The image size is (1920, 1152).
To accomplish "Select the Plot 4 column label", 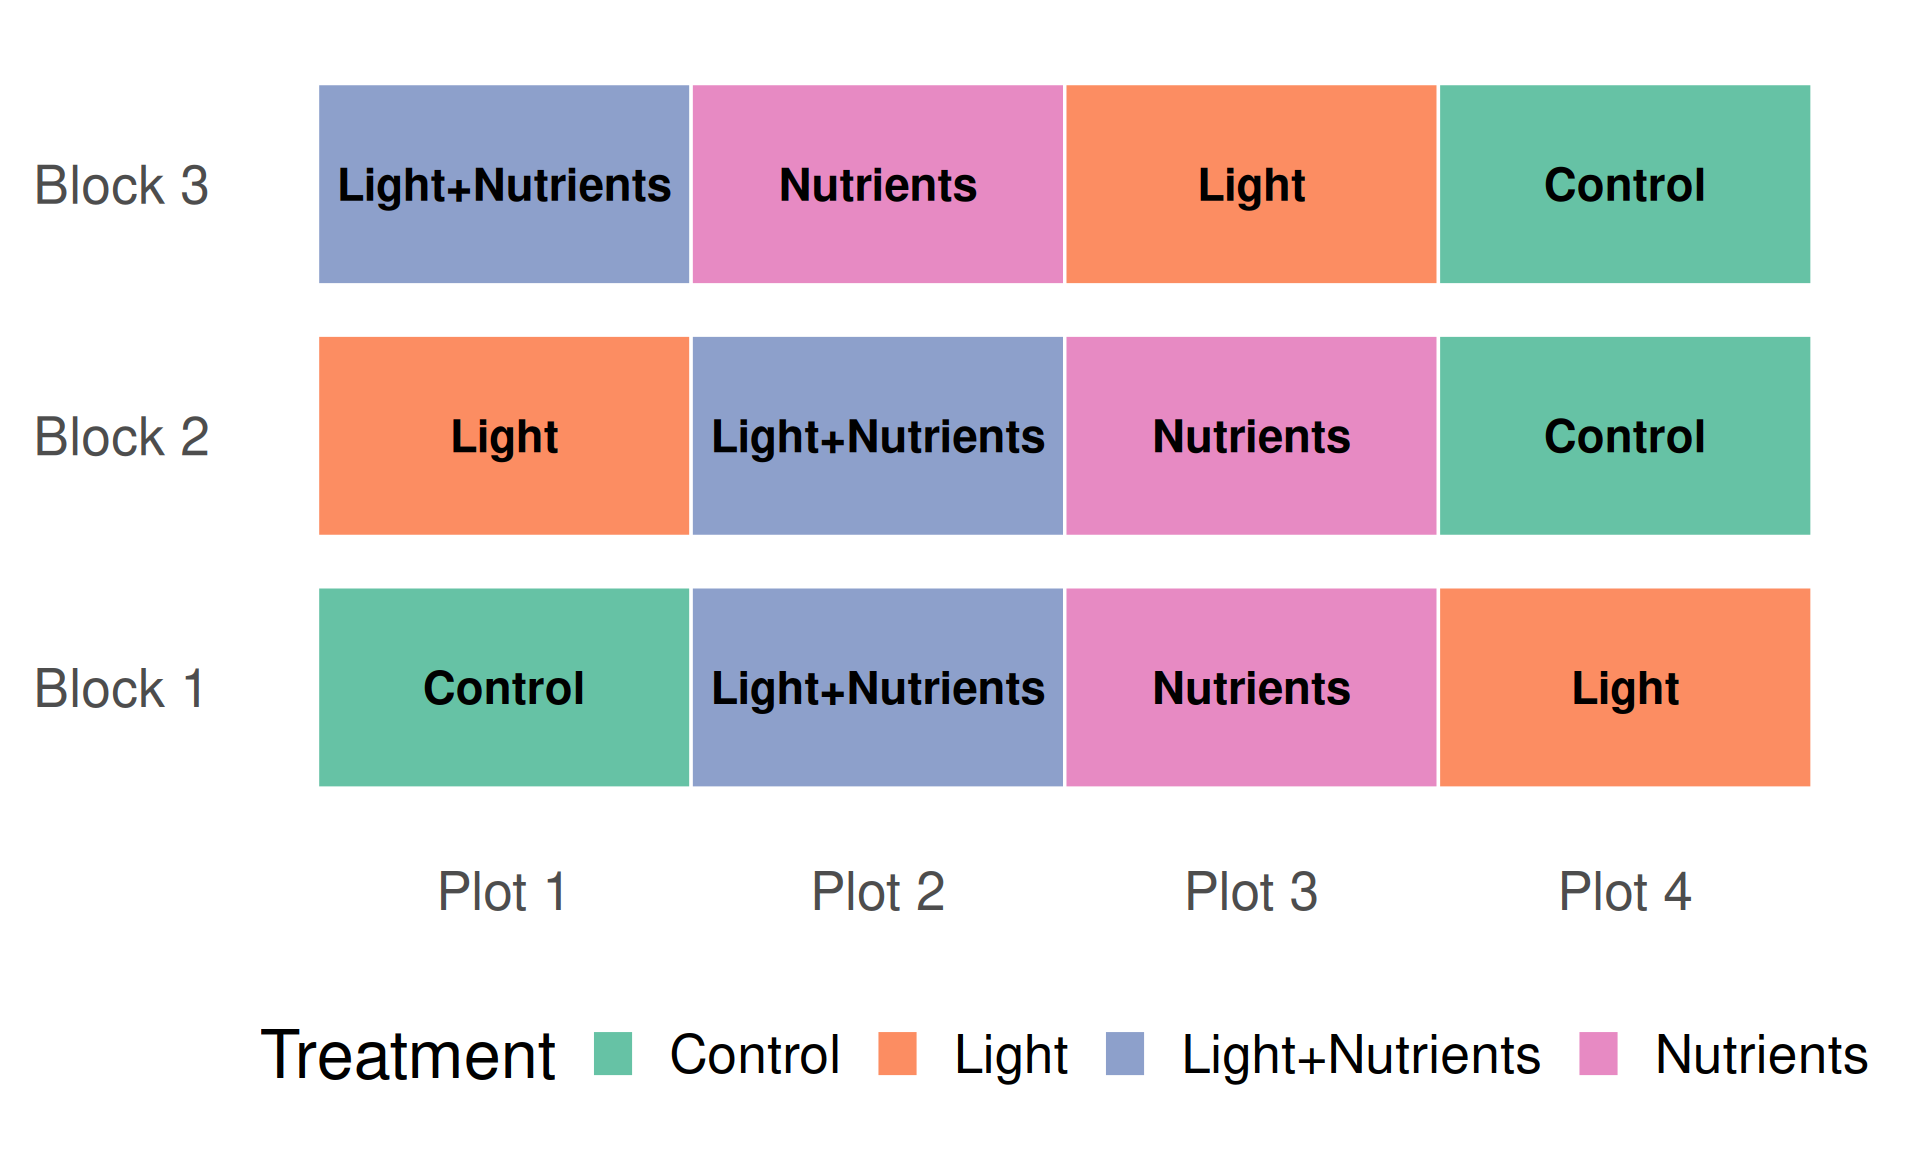I will point(1625,891).
